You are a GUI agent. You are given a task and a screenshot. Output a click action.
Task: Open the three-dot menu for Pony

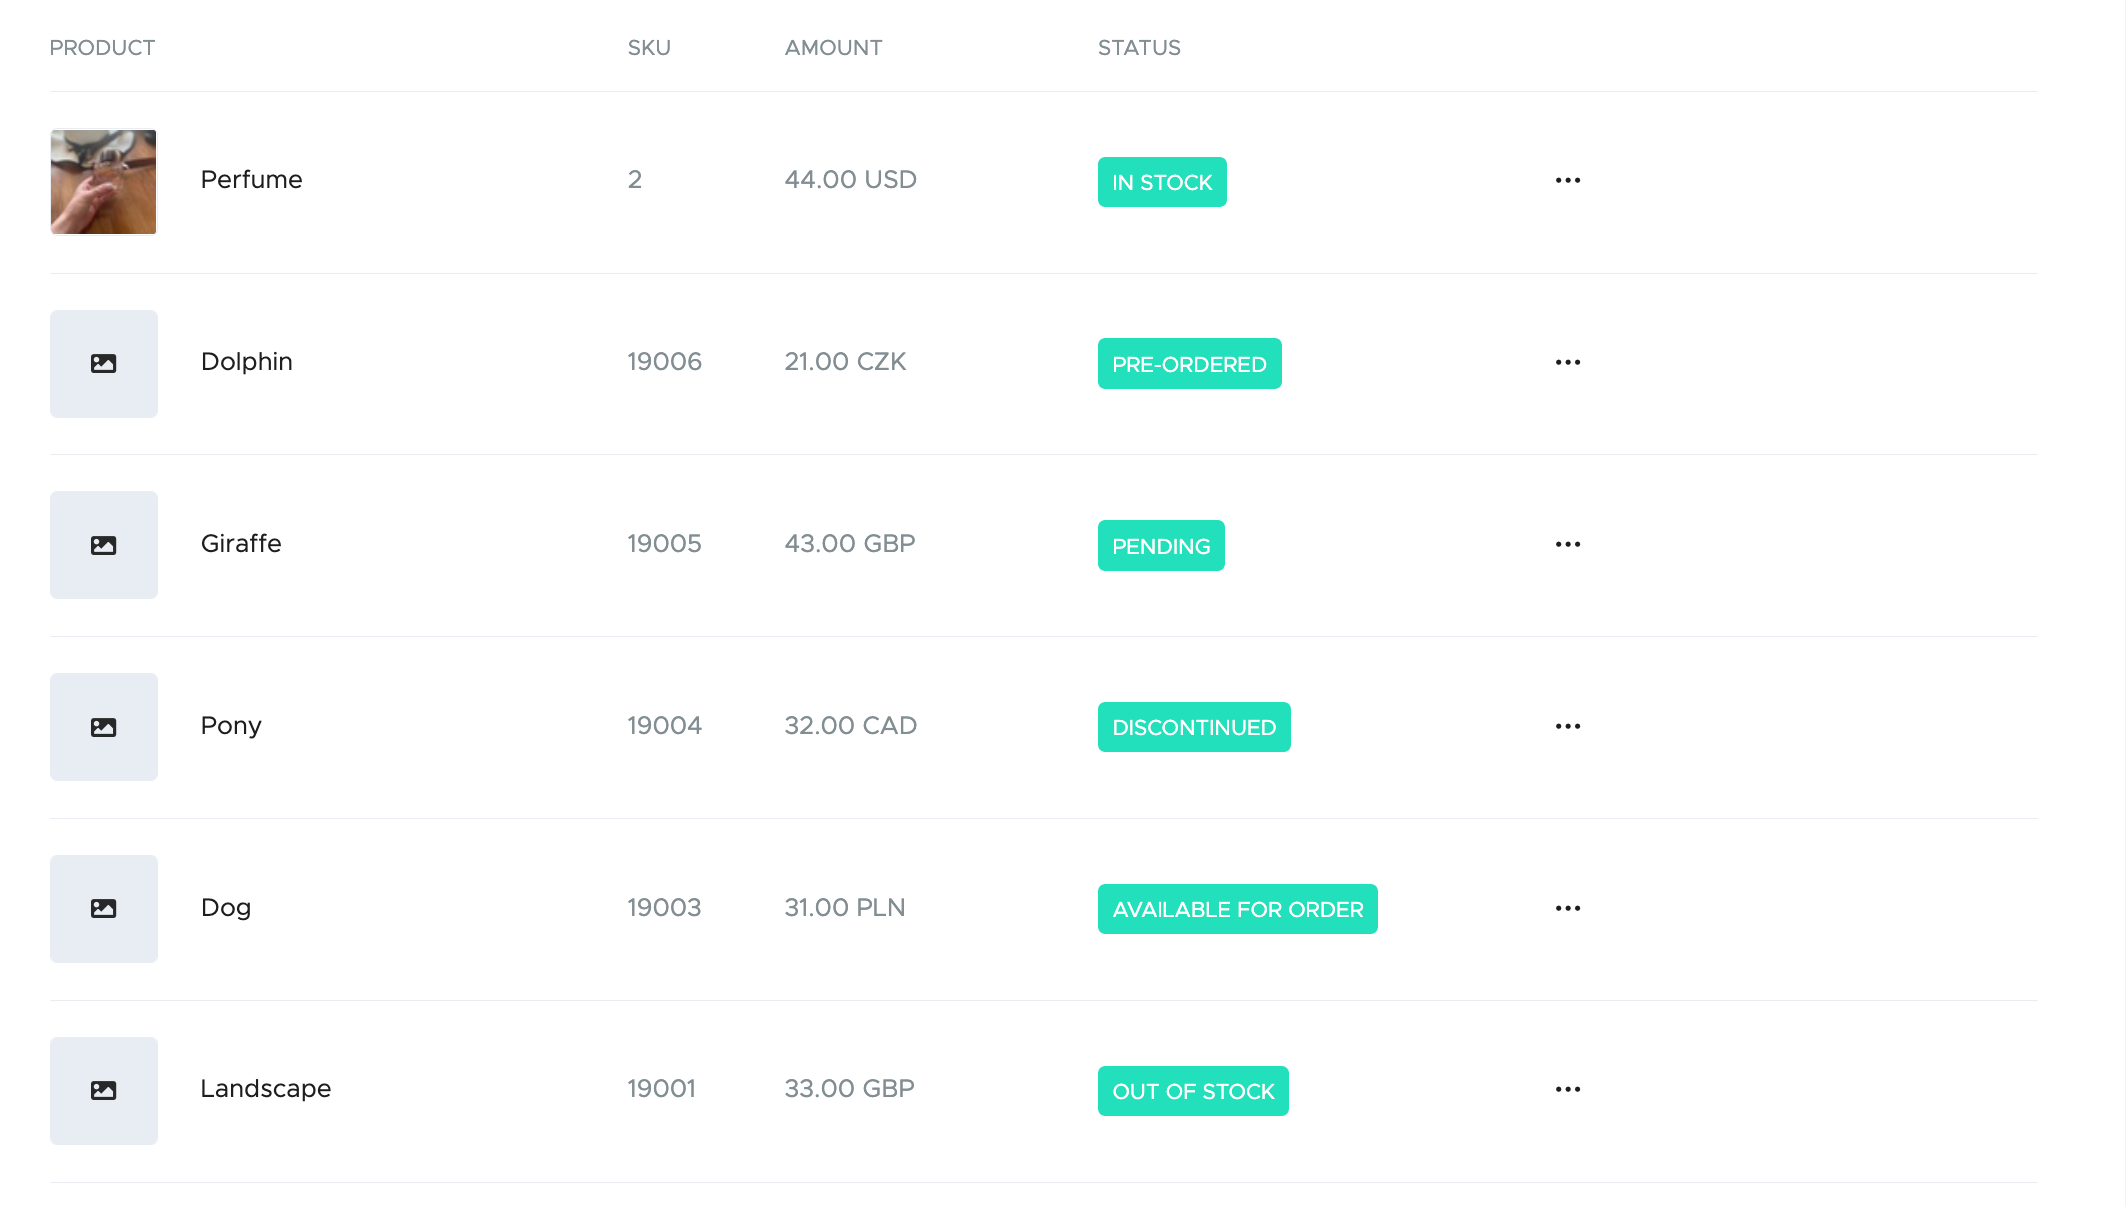point(1567,727)
